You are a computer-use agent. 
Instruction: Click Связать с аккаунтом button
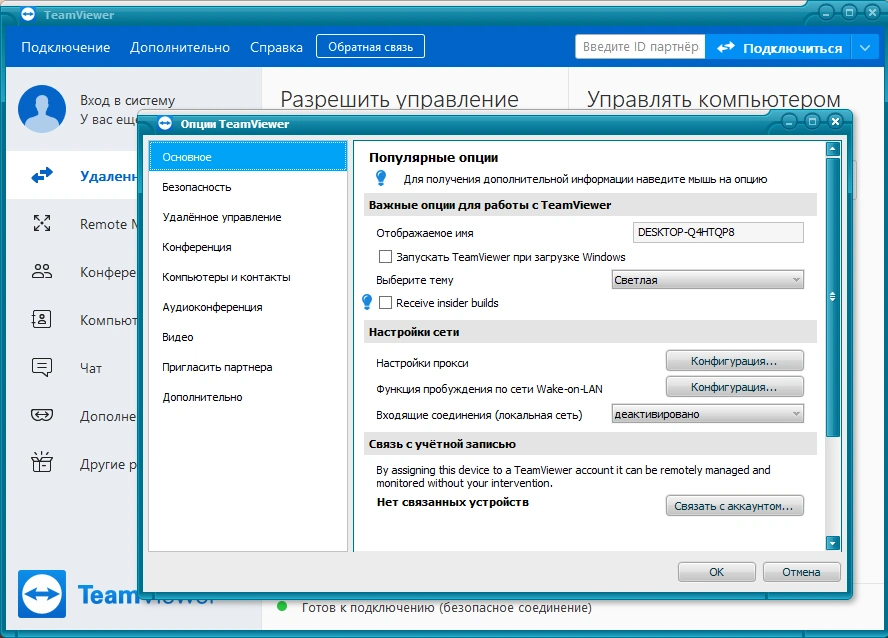click(735, 506)
